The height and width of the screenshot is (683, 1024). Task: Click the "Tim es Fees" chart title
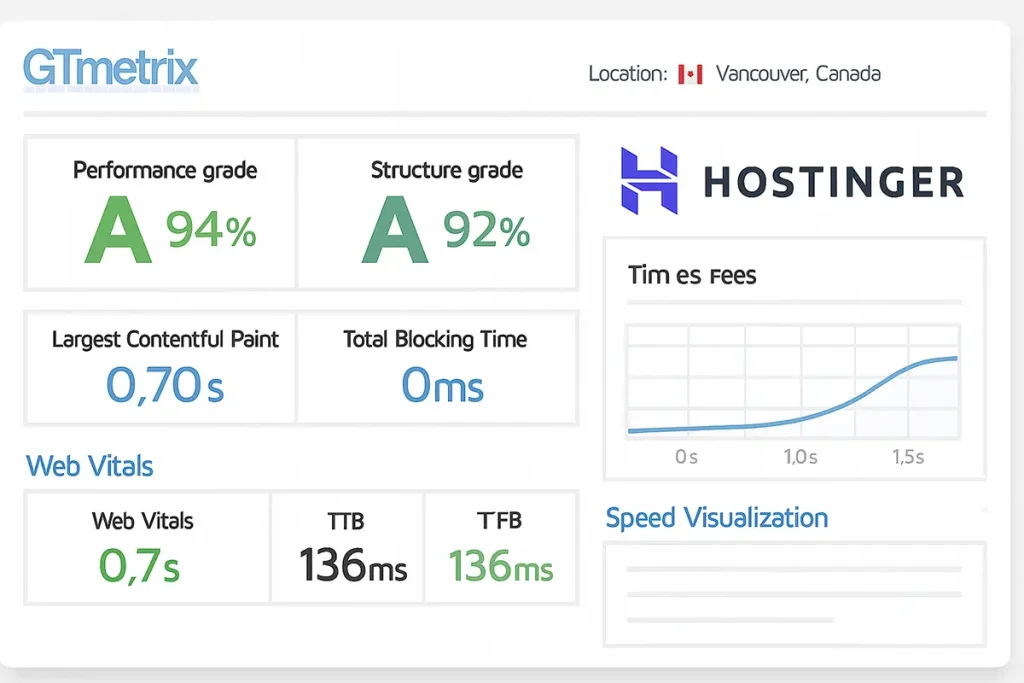point(692,276)
